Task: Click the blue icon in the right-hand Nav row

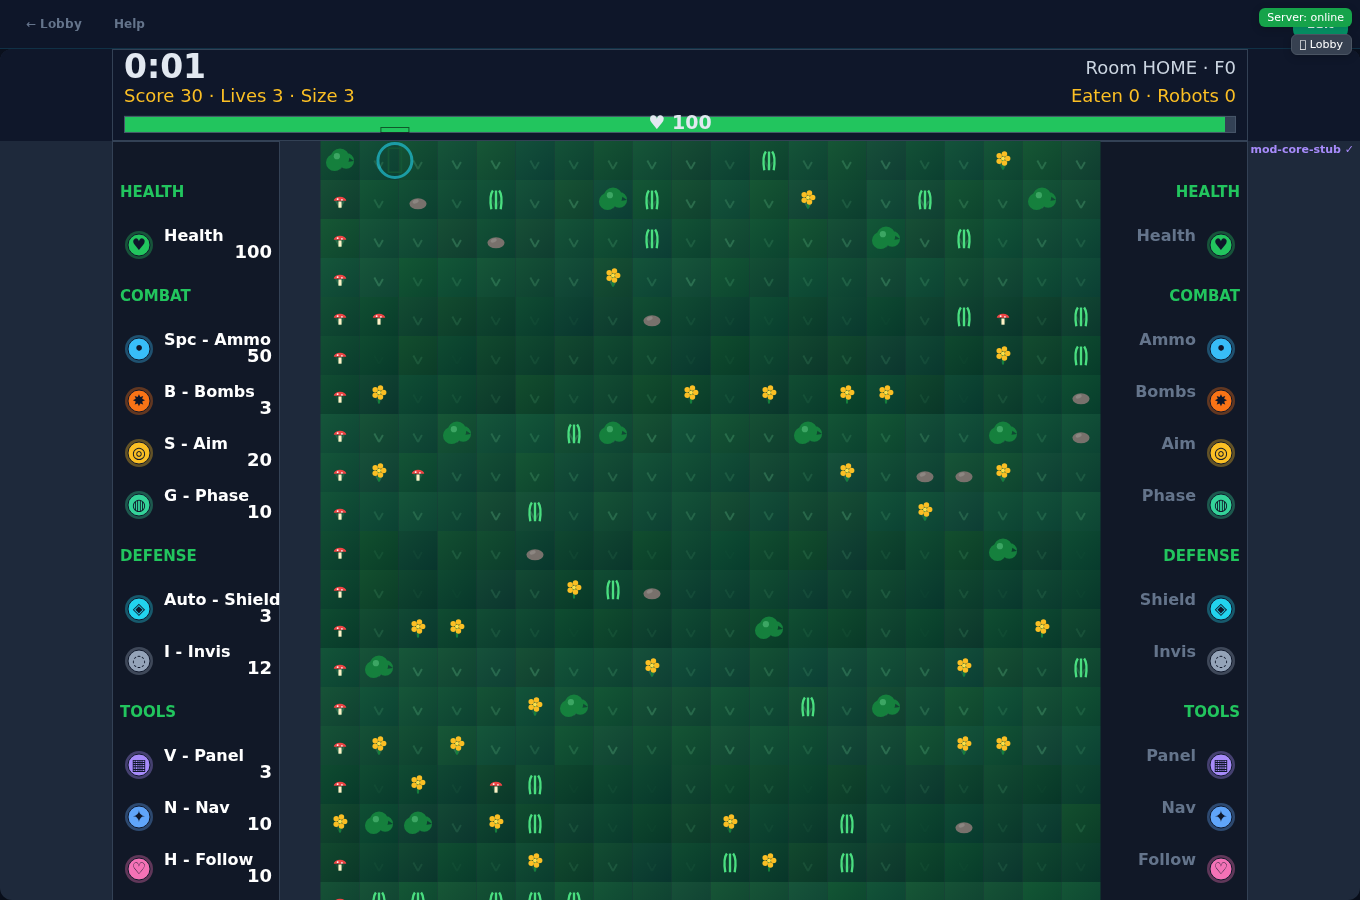Action: [x=1221, y=817]
